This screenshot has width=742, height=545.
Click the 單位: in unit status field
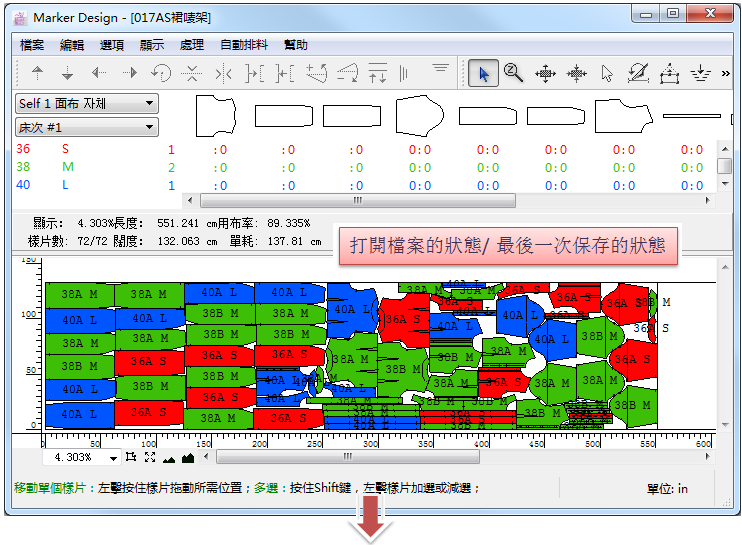[x=667, y=489]
